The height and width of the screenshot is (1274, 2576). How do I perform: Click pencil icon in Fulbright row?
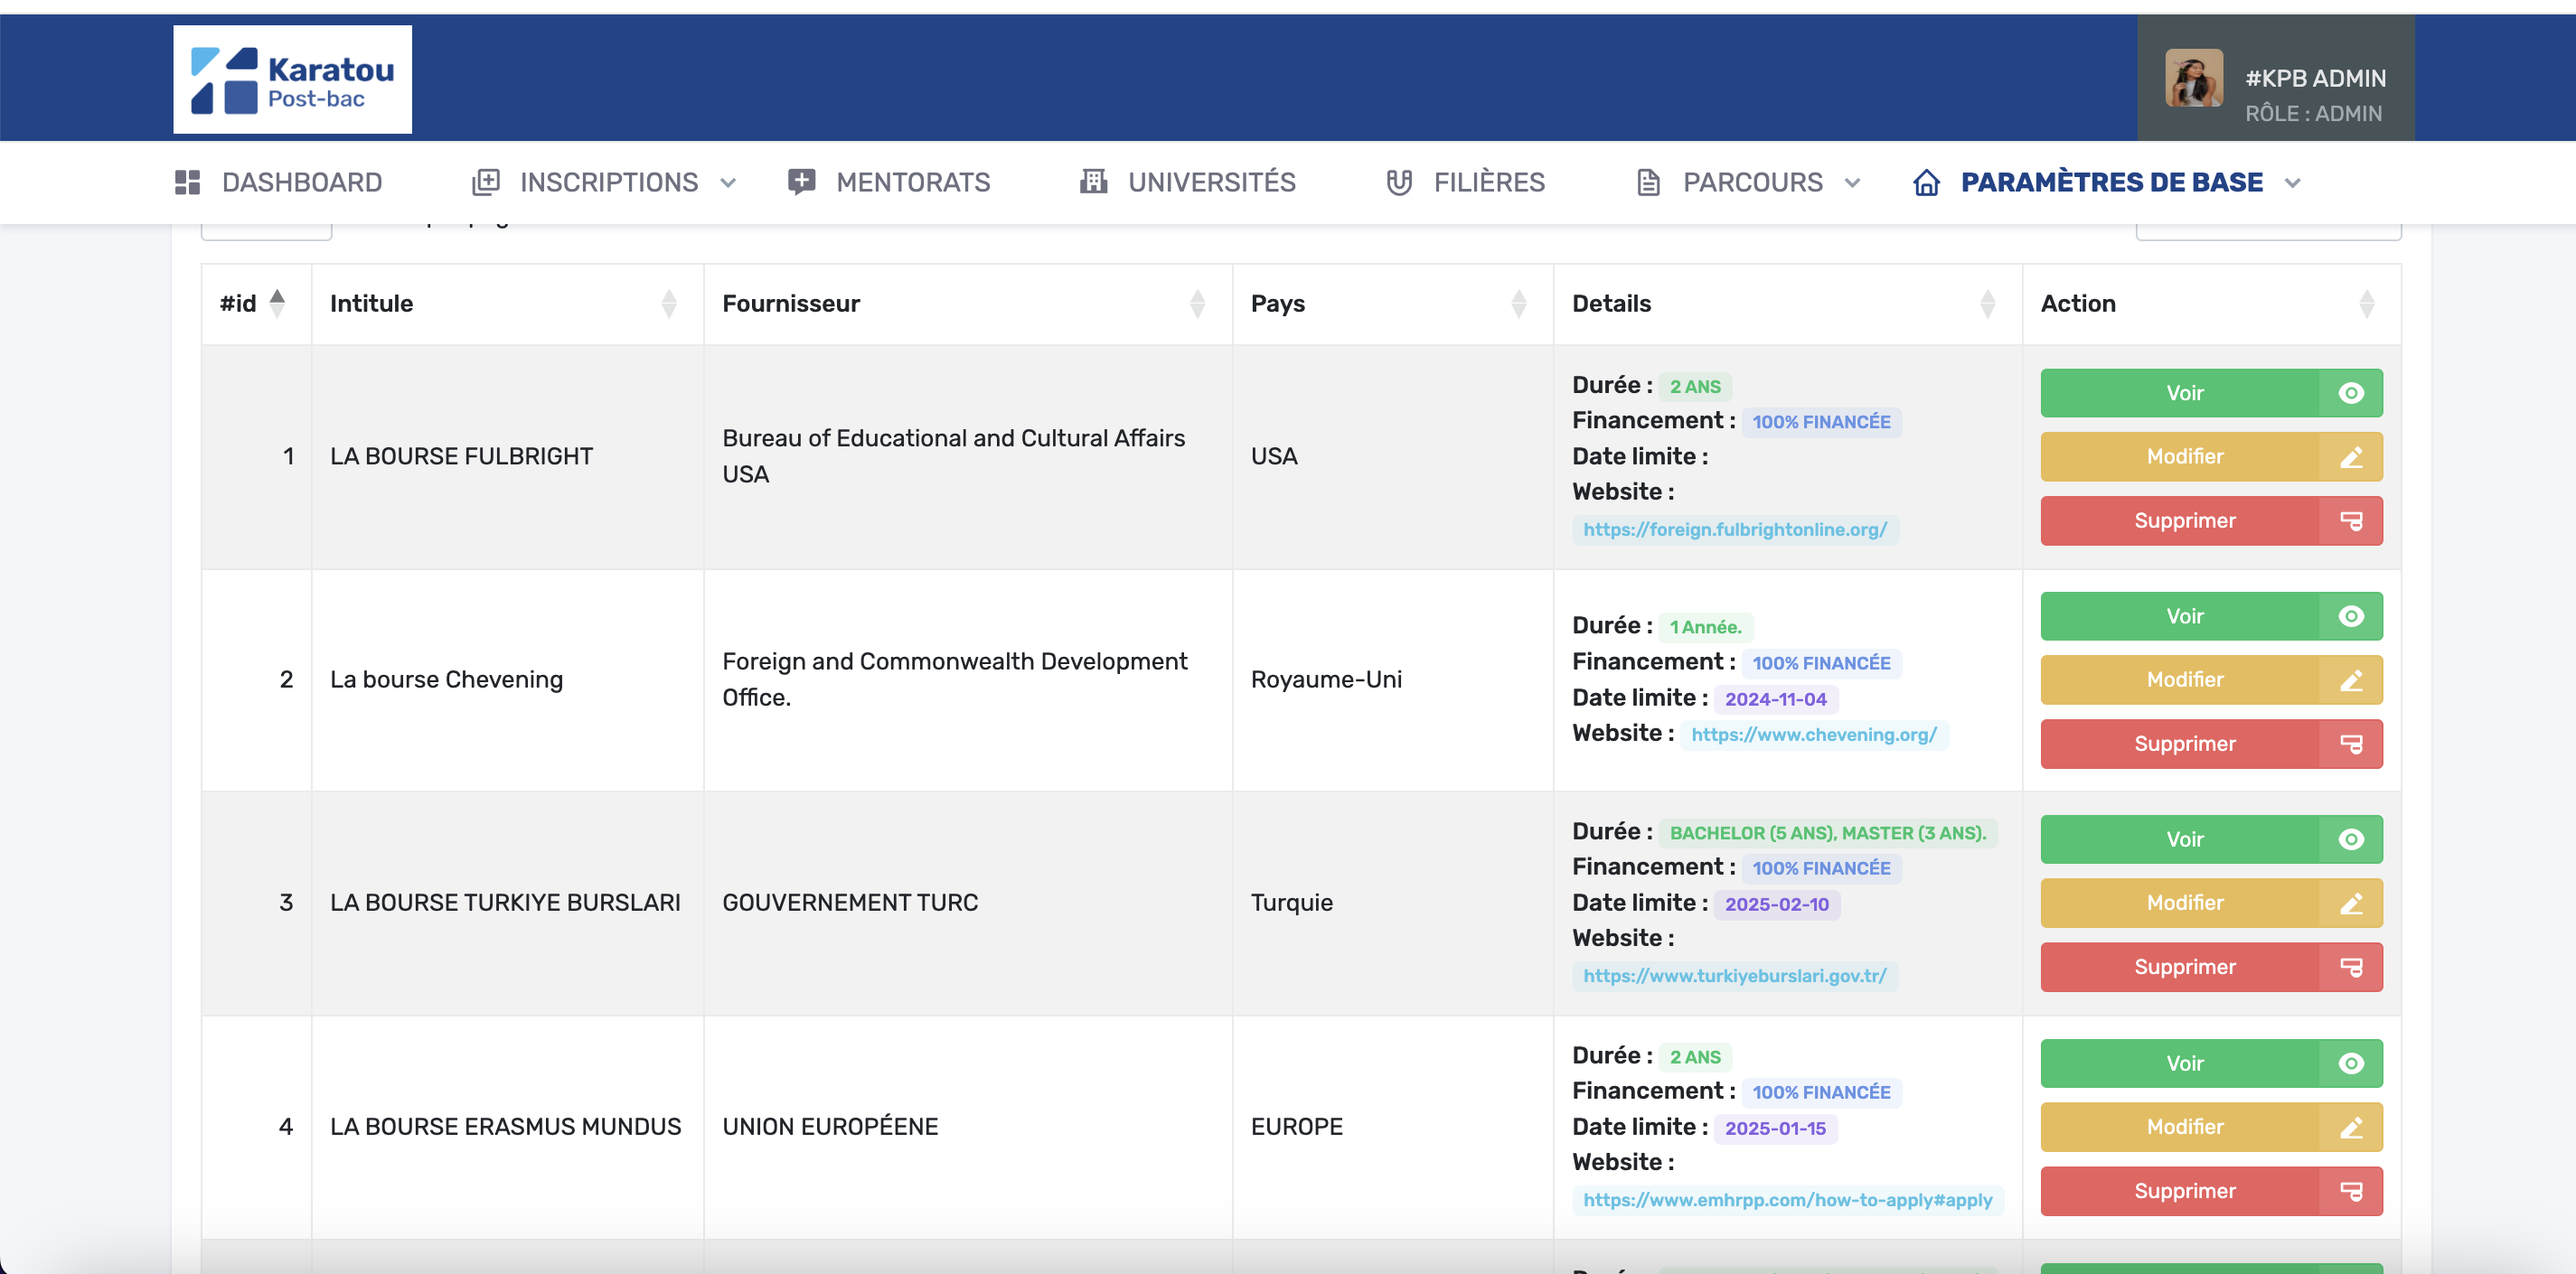pos(2351,457)
